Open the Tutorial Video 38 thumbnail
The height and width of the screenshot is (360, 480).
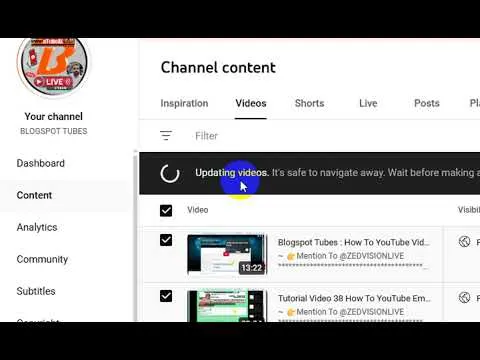point(227,306)
